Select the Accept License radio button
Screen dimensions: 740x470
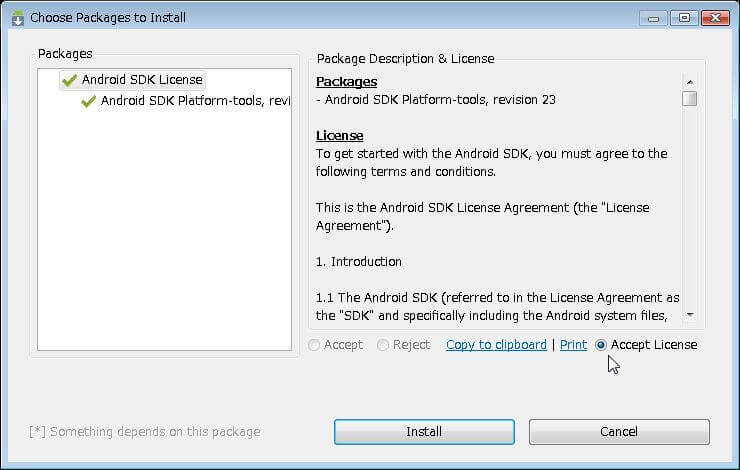tap(601, 345)
